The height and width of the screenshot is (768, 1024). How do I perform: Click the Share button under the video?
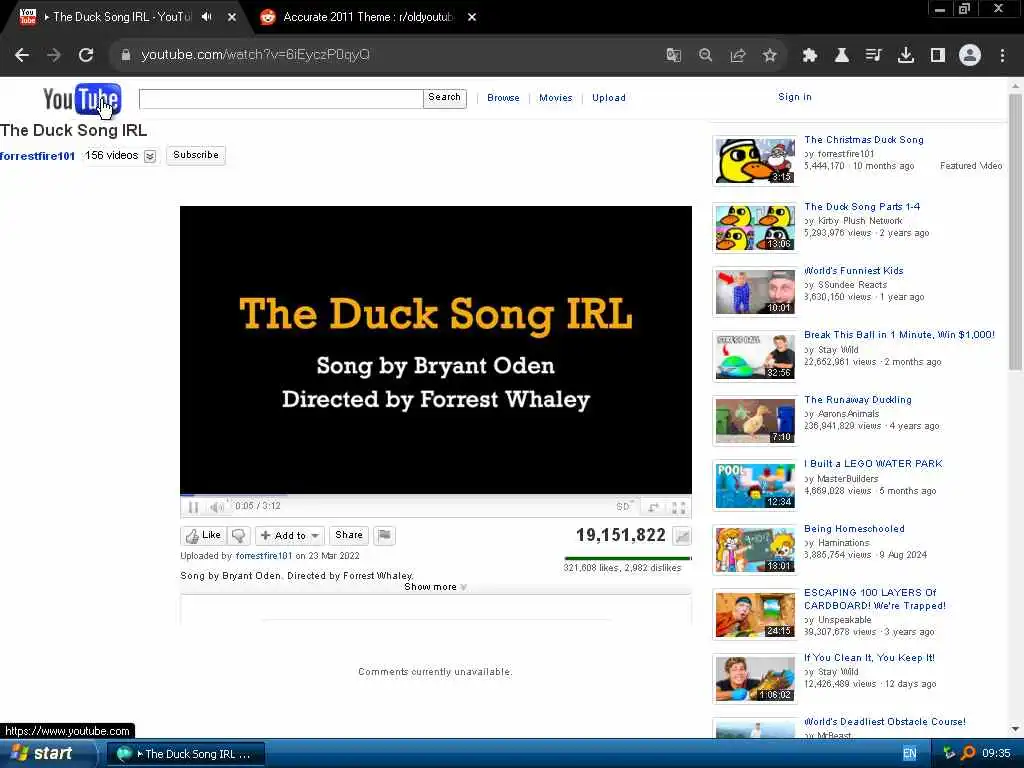pyautogui.click(x=349, y=536)
